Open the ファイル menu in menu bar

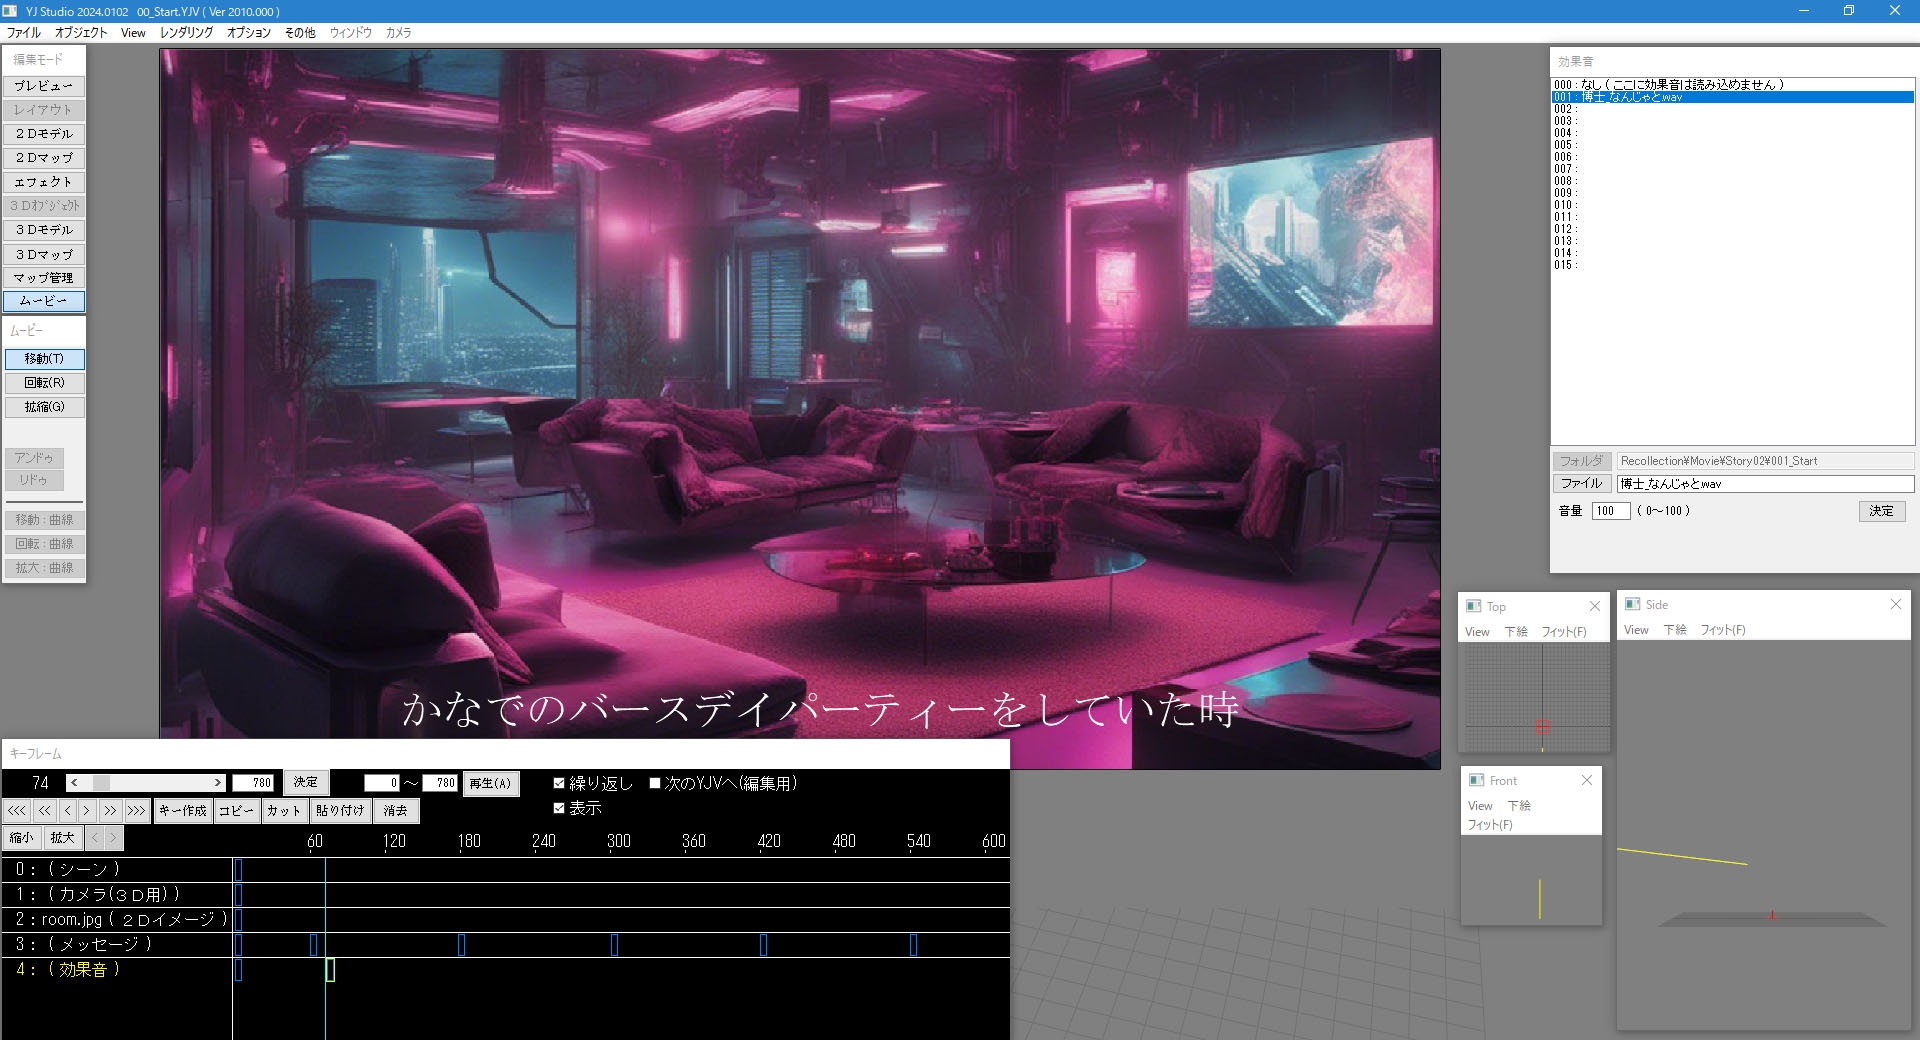pos(24,32)
